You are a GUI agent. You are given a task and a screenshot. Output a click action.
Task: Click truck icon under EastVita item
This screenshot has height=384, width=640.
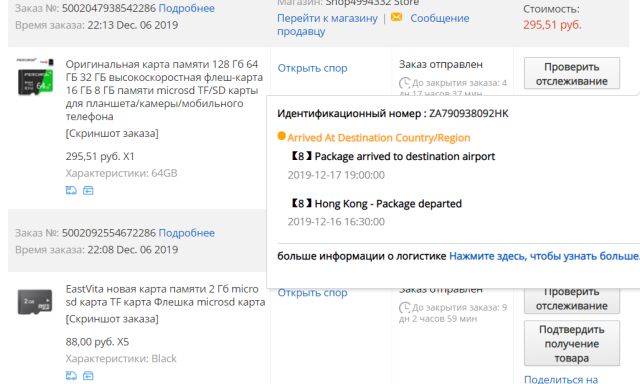pyautogui.click(x=71, y=375)
